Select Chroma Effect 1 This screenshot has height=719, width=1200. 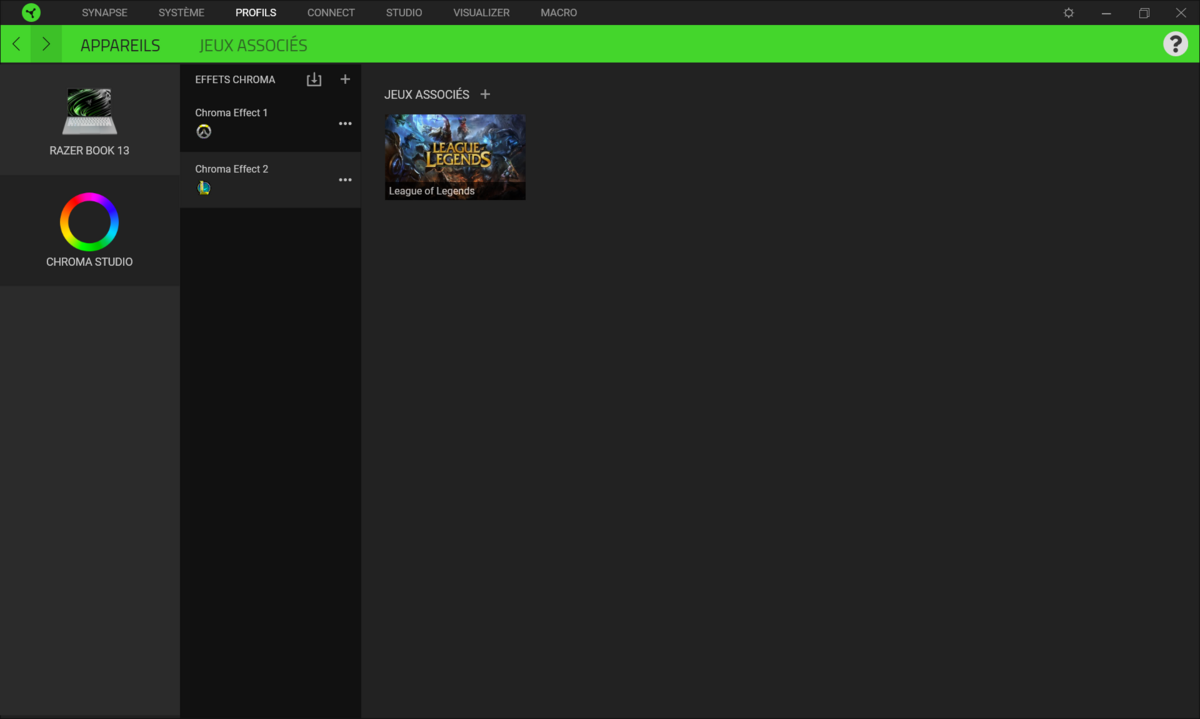pyautogui.click(x=270, y=123)
